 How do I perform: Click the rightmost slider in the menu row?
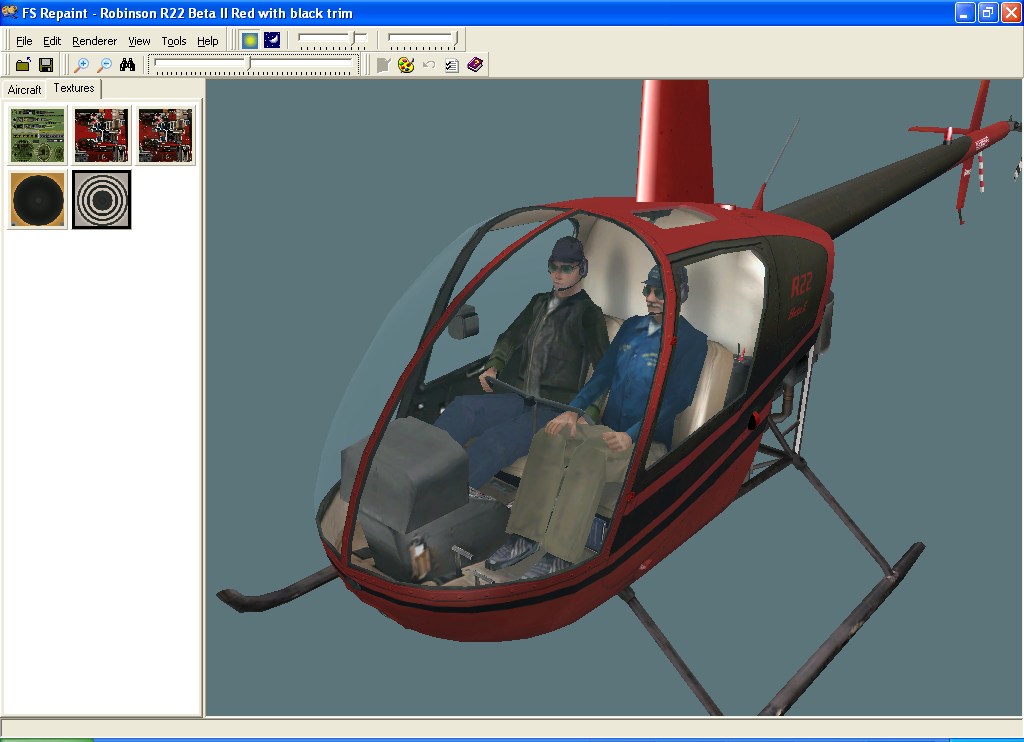tap(423, 40)
